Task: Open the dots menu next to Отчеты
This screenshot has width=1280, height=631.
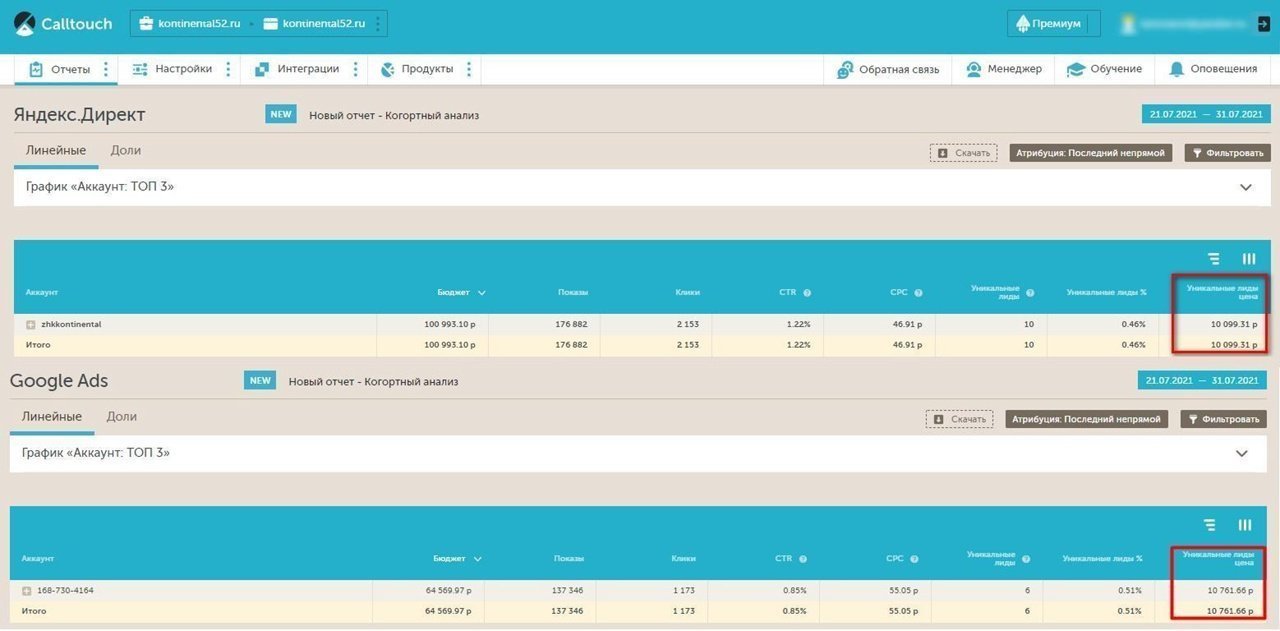Action: click(x=106, y=69)
